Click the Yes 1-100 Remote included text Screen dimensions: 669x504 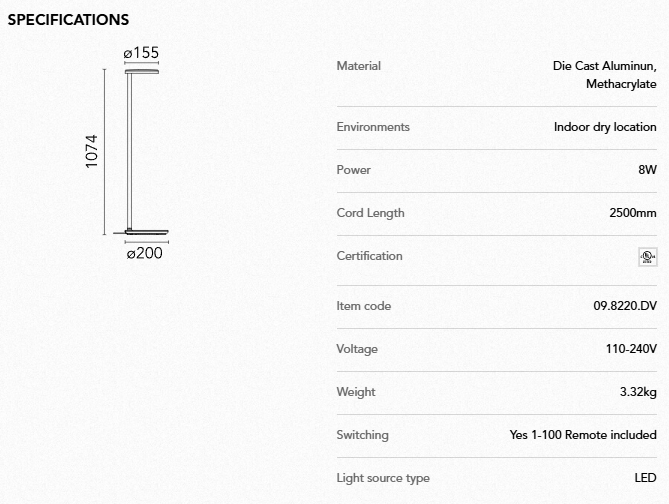(x=583, y=435)
